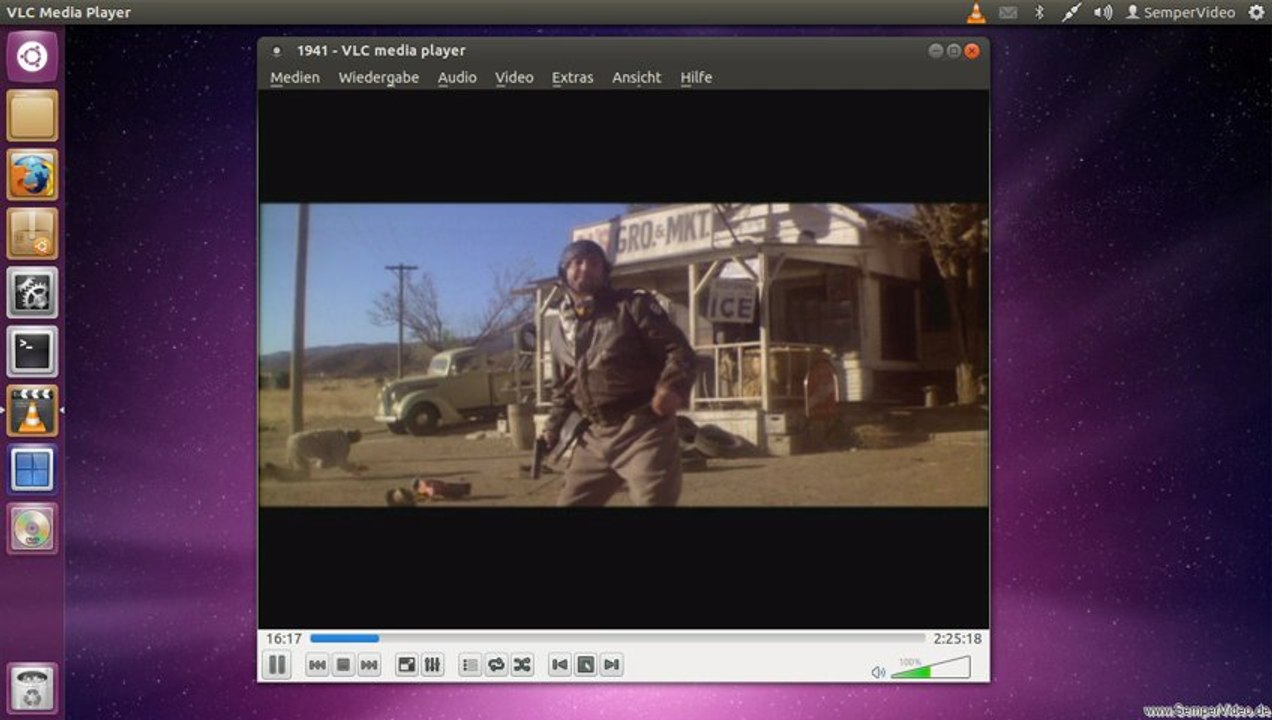Show the playlist view
Viewport: 1272px width, 720px height.
[470, 665]
